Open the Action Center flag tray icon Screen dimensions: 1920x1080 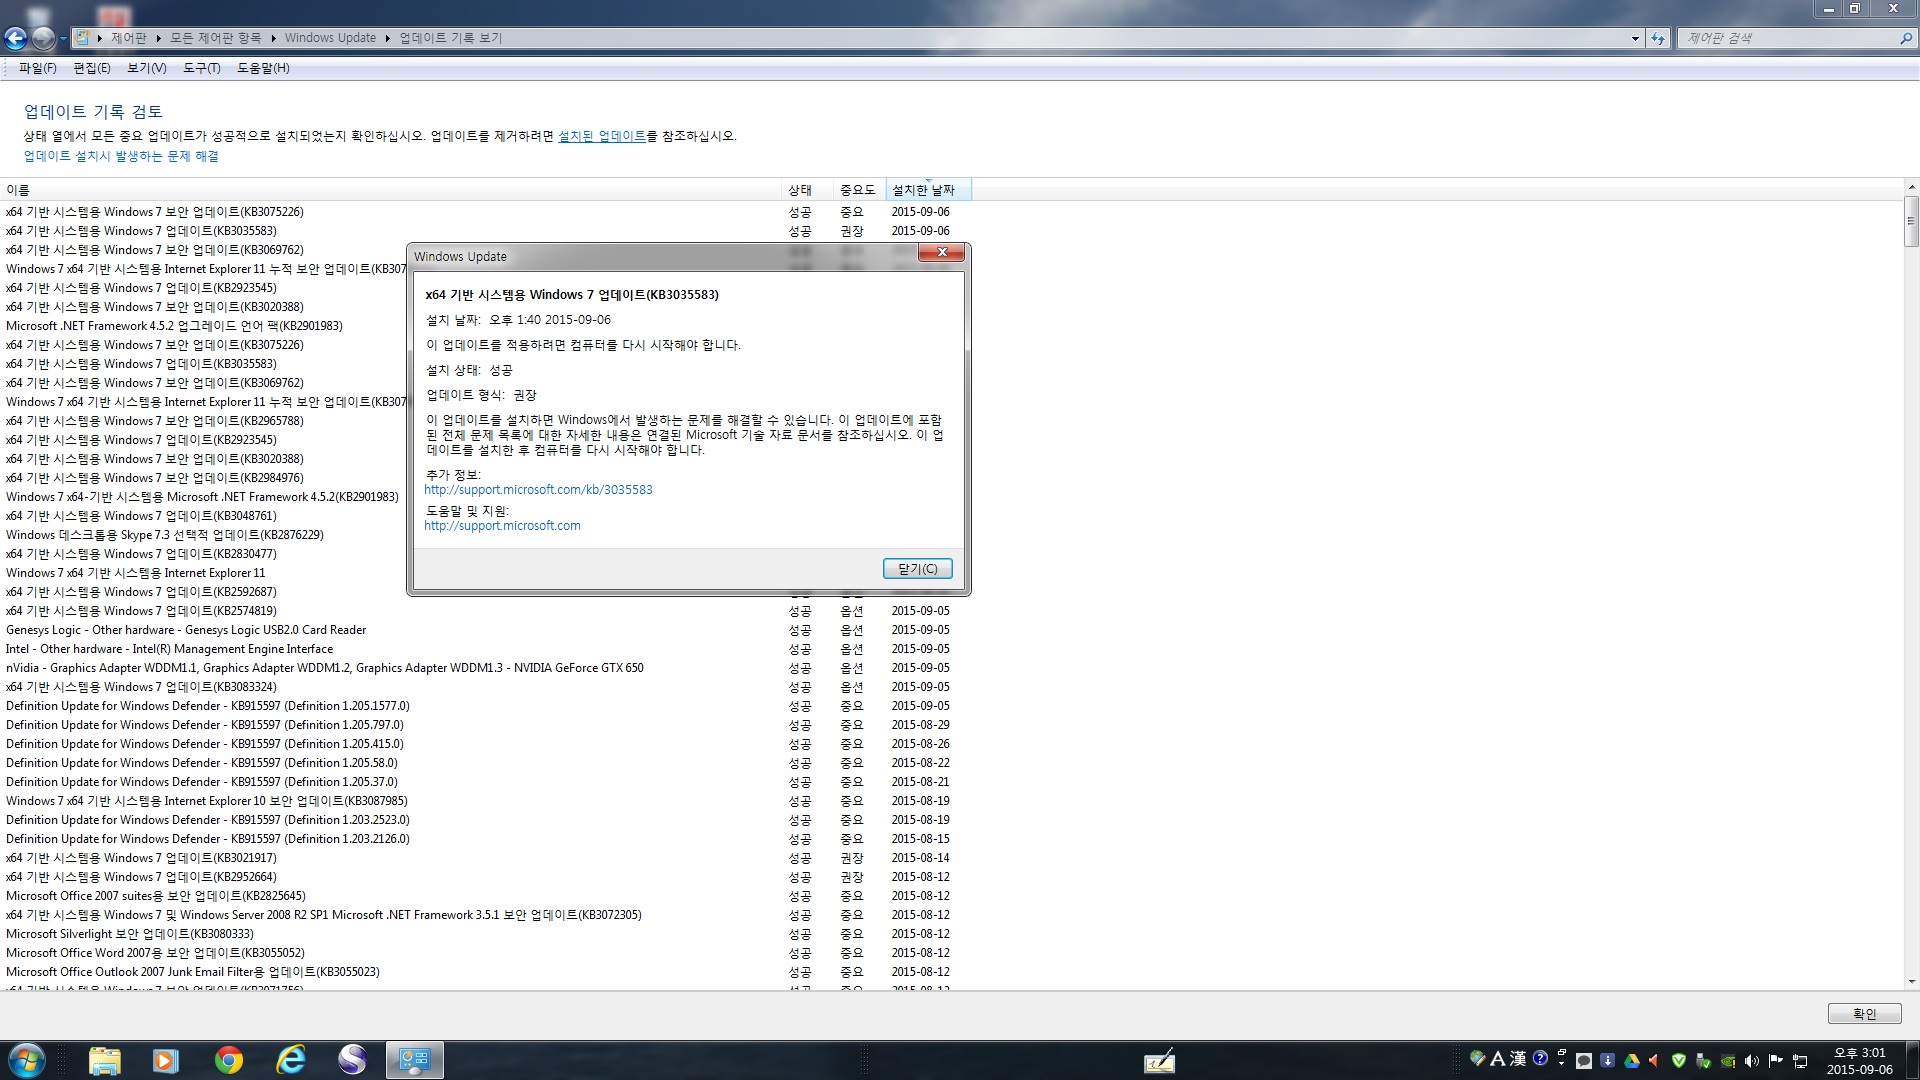pyautogui.click(x=1776, y=1061)
